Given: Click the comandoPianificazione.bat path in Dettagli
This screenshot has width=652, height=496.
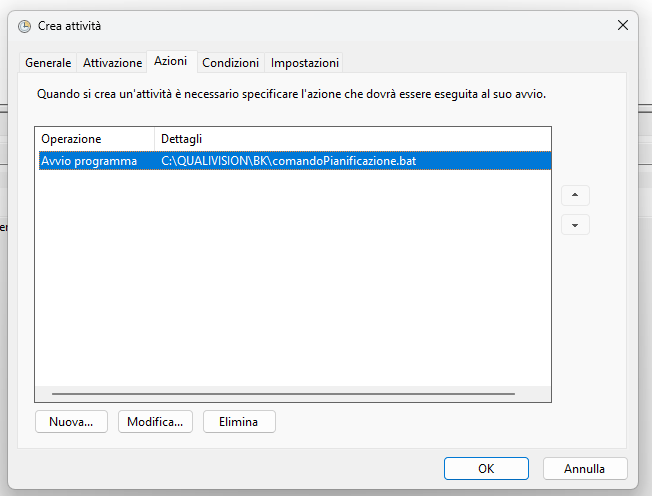Looking at the screenshot, I should click(x=288, y=161).
